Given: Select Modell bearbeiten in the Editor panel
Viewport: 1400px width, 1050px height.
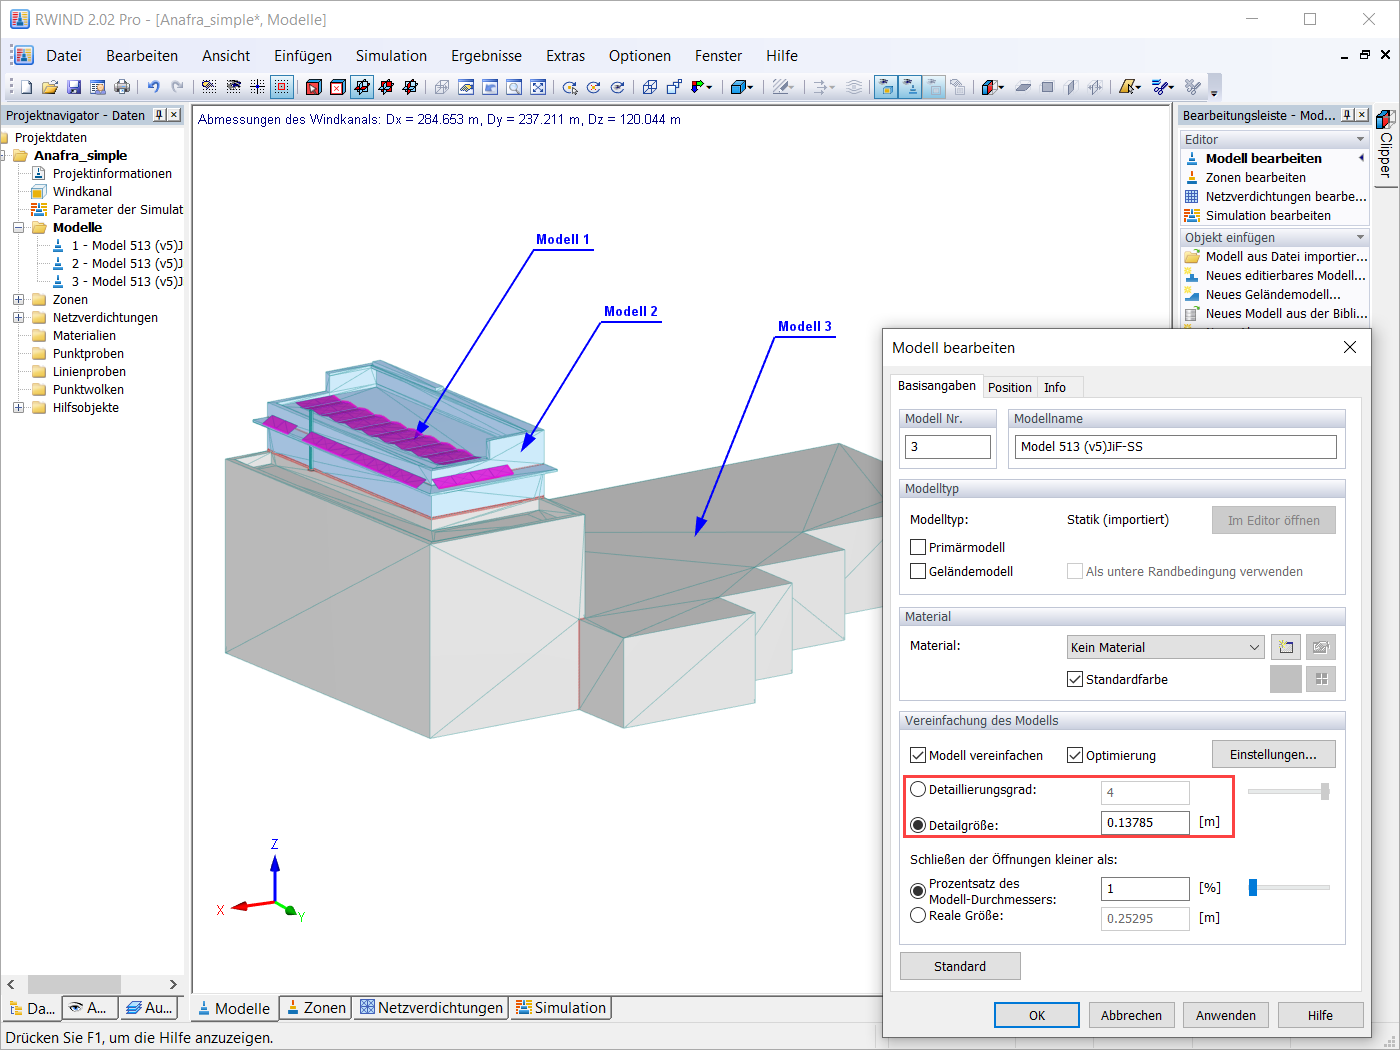Looking at the screenshot, I should tap(1263, 158).
